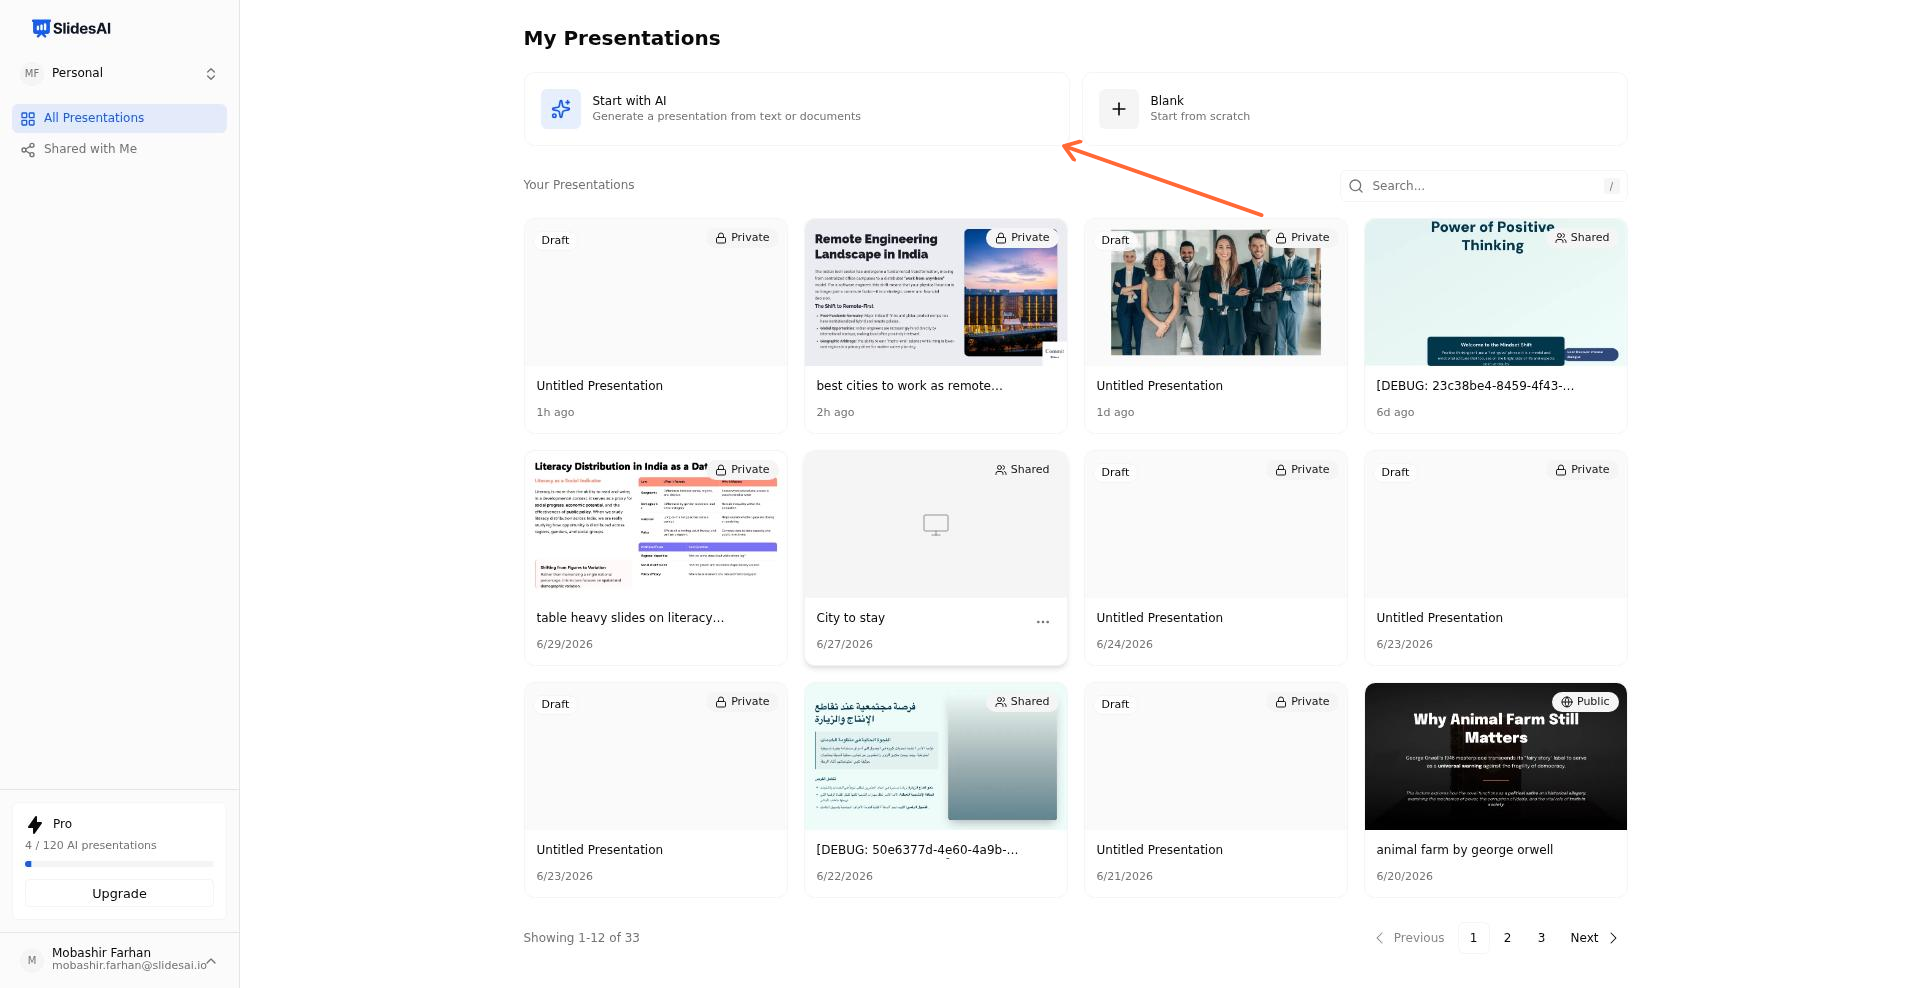Go to page 2 of presentations
Image resolution: width=1911 pixels, height=988 pixels.
pyautogui.click(x=1507, y=938)
